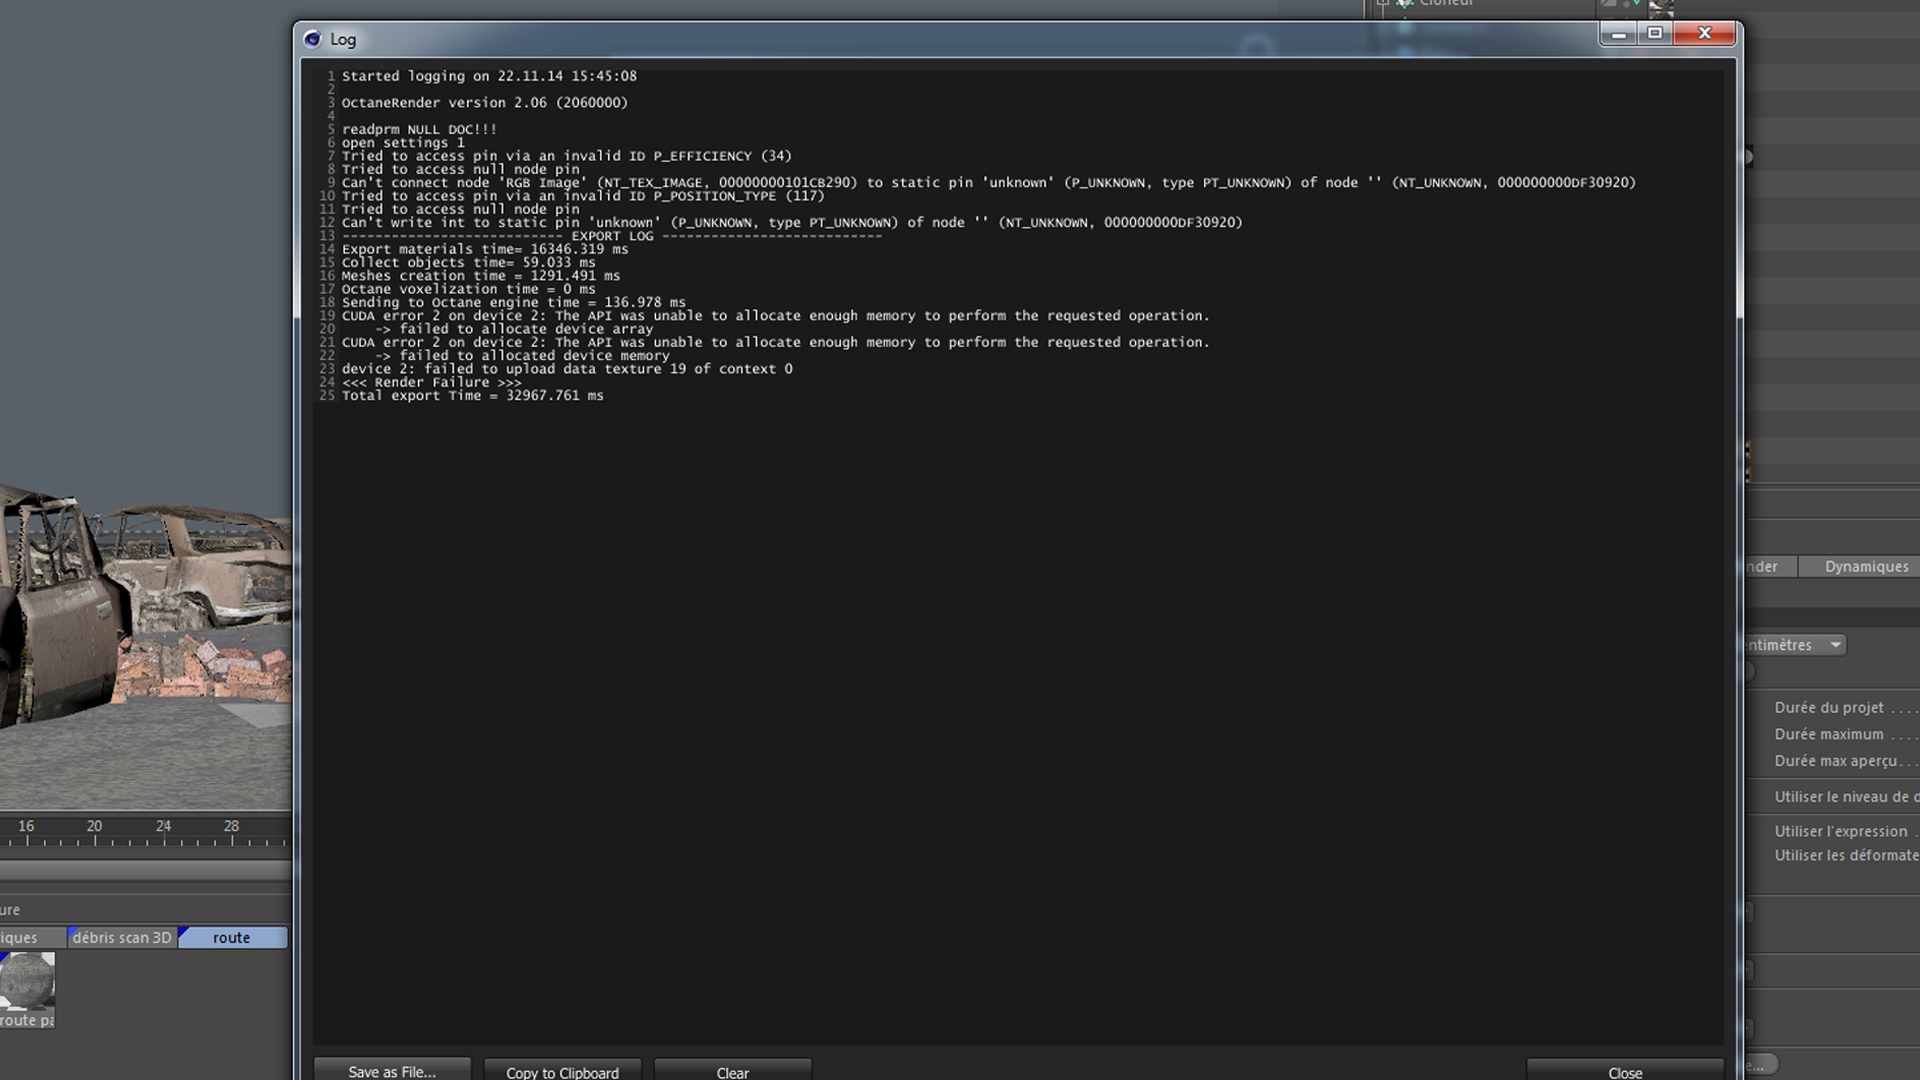Click 'Export materials time= 16346.319 ms' line
This screenshot has width=1920, height=1080.
pos(485,249)
